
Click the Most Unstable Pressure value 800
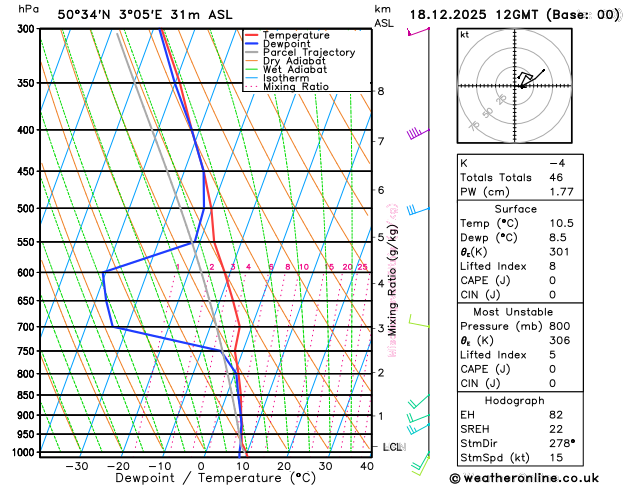pos(560,326)
